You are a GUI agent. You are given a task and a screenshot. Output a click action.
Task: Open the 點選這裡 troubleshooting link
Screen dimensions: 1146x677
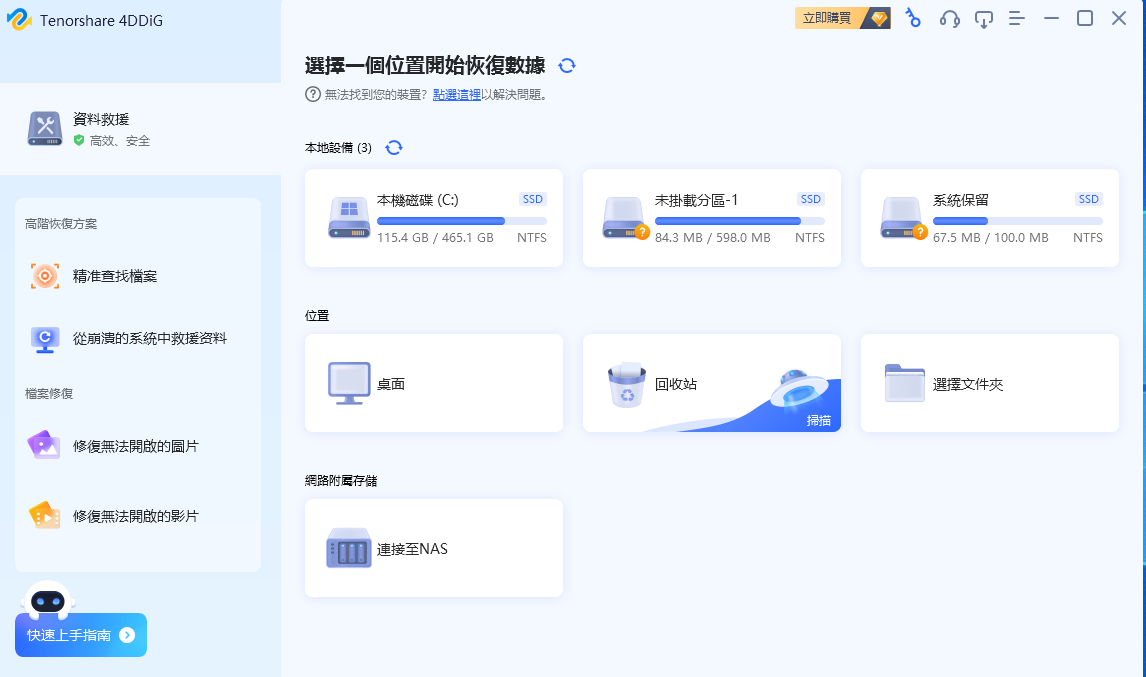tap(456, 94)
